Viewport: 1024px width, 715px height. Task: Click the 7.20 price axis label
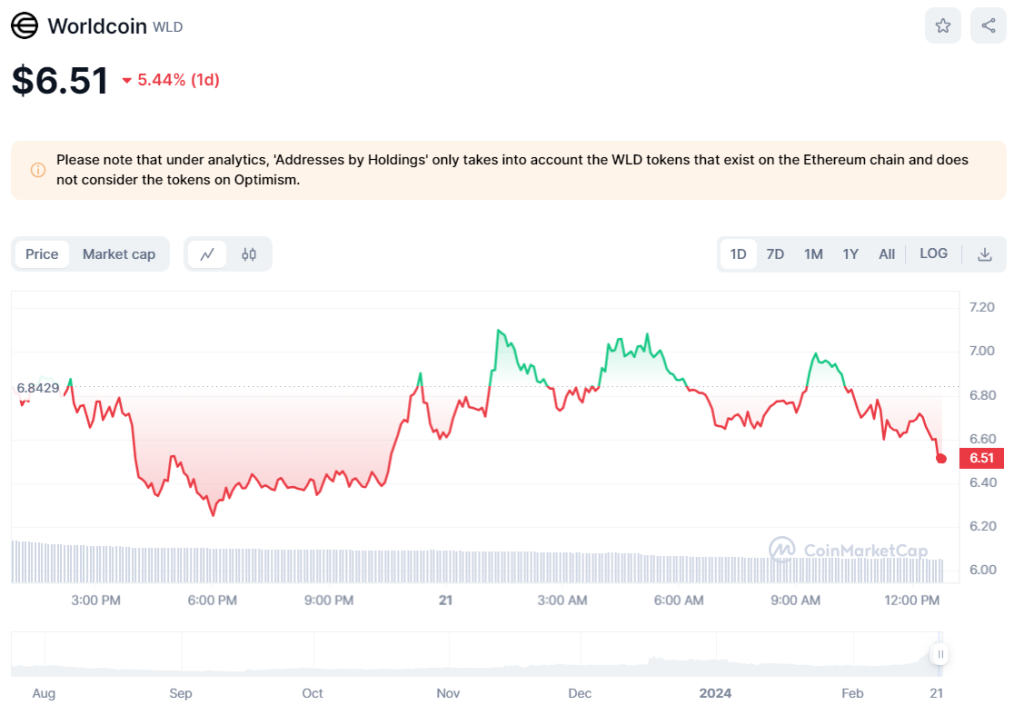coord(982,307)
